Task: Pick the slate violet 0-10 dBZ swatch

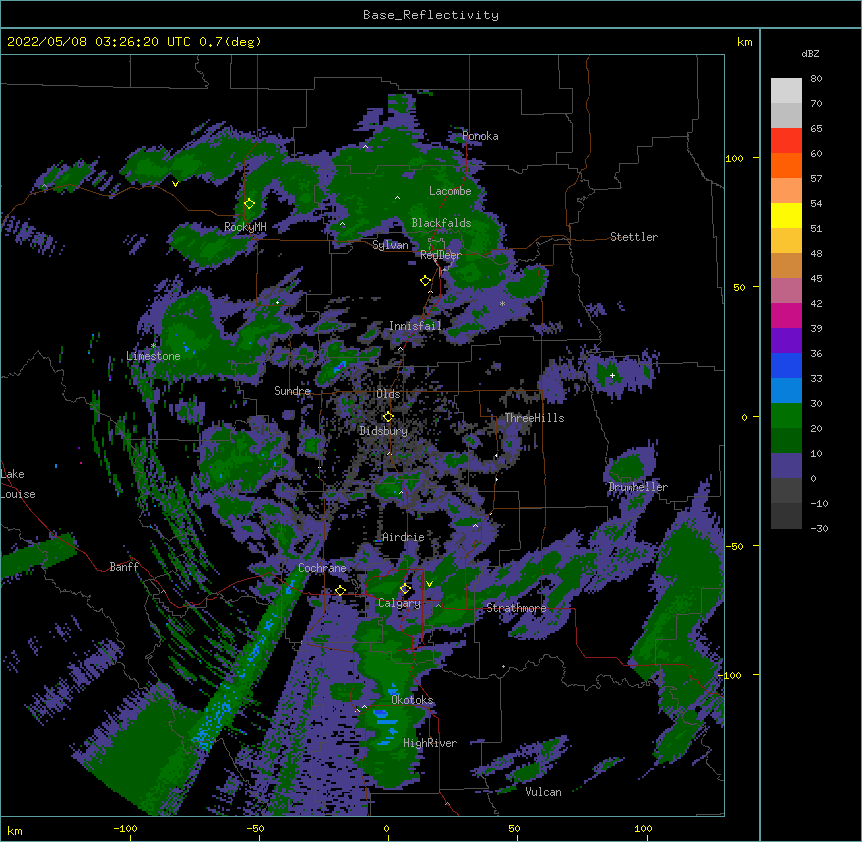Action: click(x=786, y=466)
